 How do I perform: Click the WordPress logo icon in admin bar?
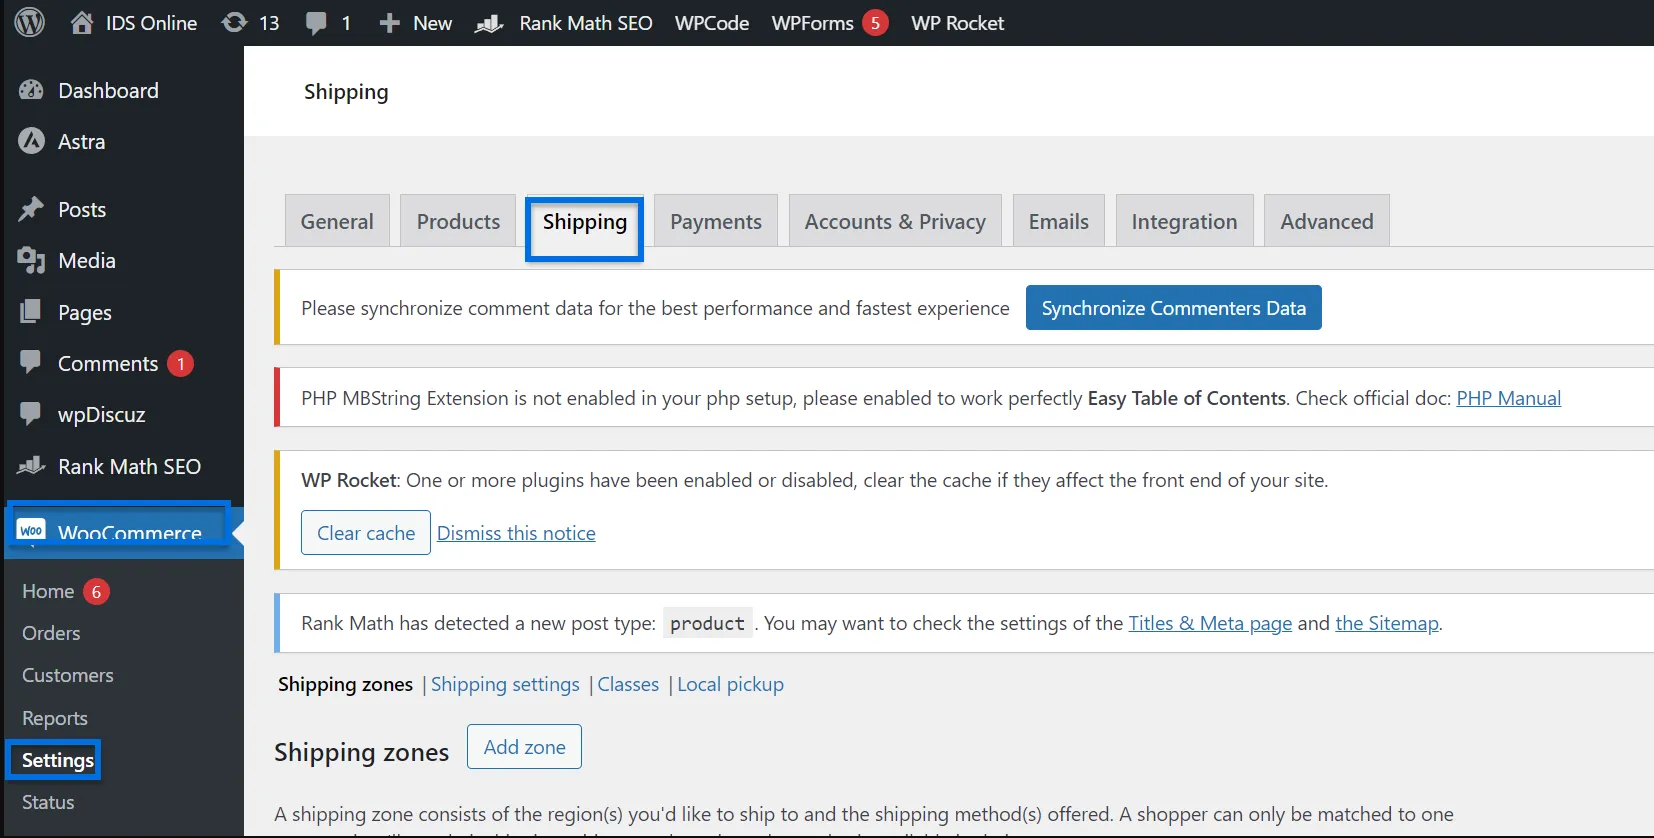pos(30,22)
